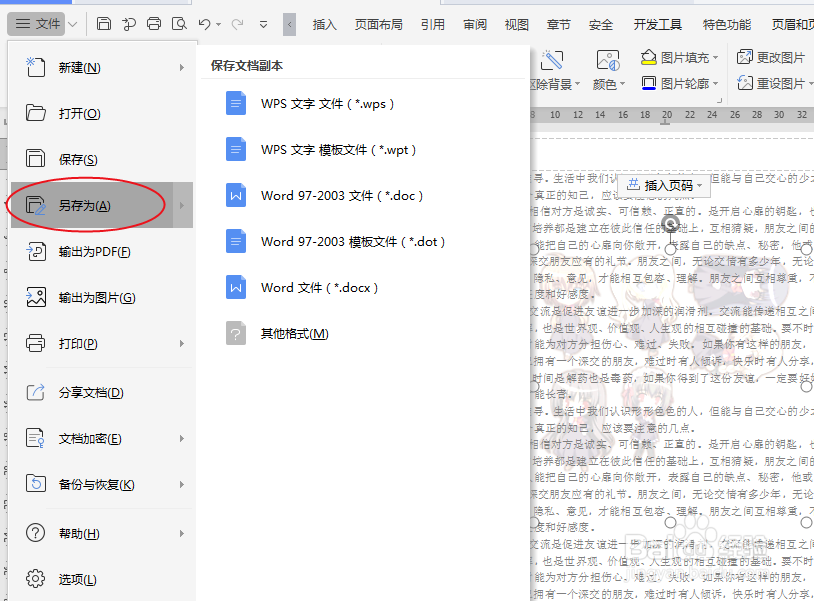Expand the 新建(N) submenu arrow

[x=182, y=67]
